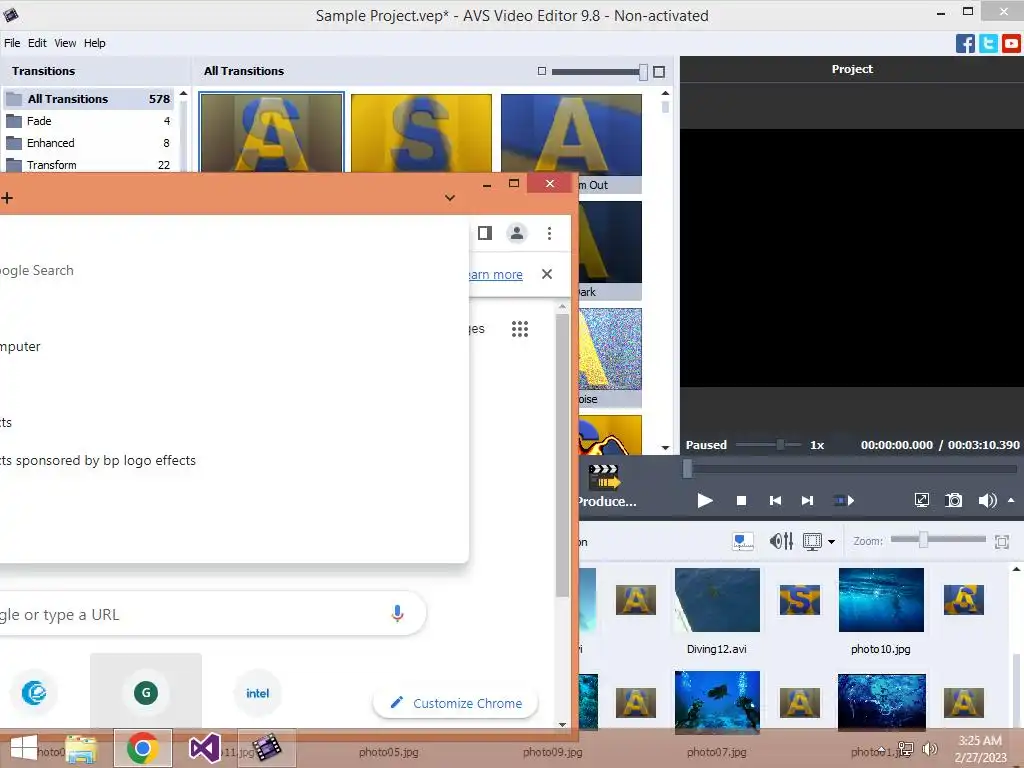The width and height of the screenshot is (1024, 768).
Task: Open the Chrome three-dot menu
Action: coord(549,233)
